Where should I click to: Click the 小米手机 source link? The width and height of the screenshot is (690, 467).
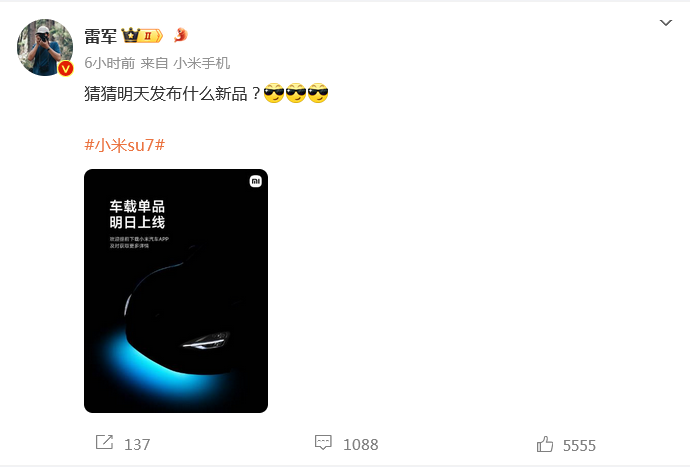pos(202,63)
